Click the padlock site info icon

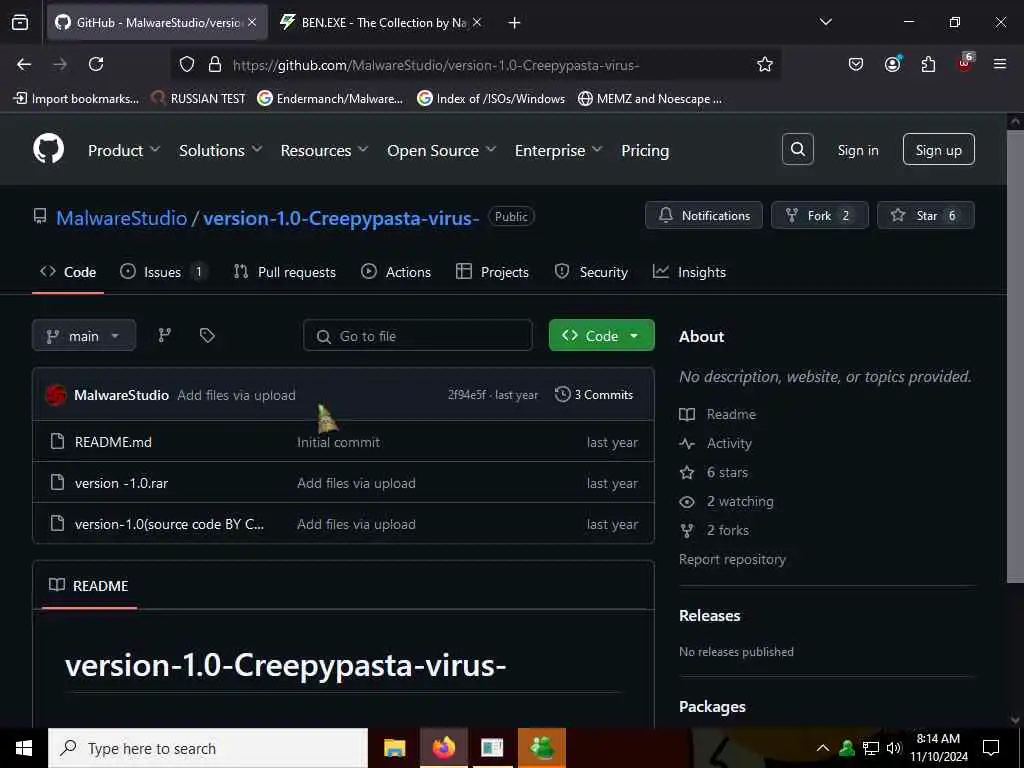pos(215,64)
